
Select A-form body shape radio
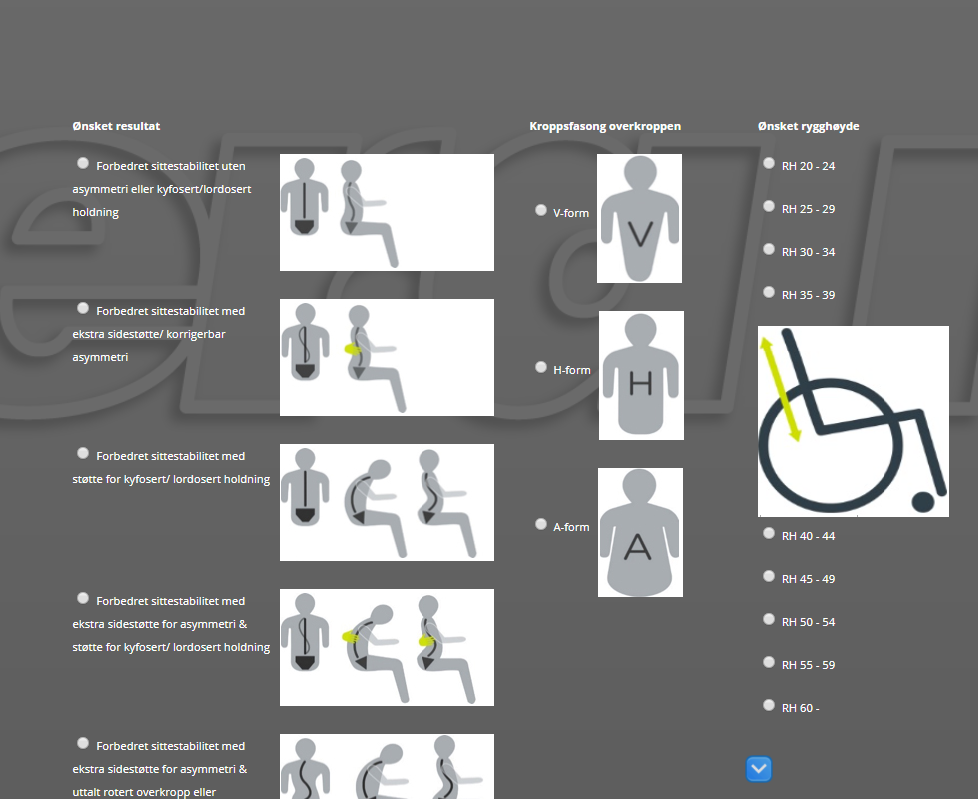541,525
